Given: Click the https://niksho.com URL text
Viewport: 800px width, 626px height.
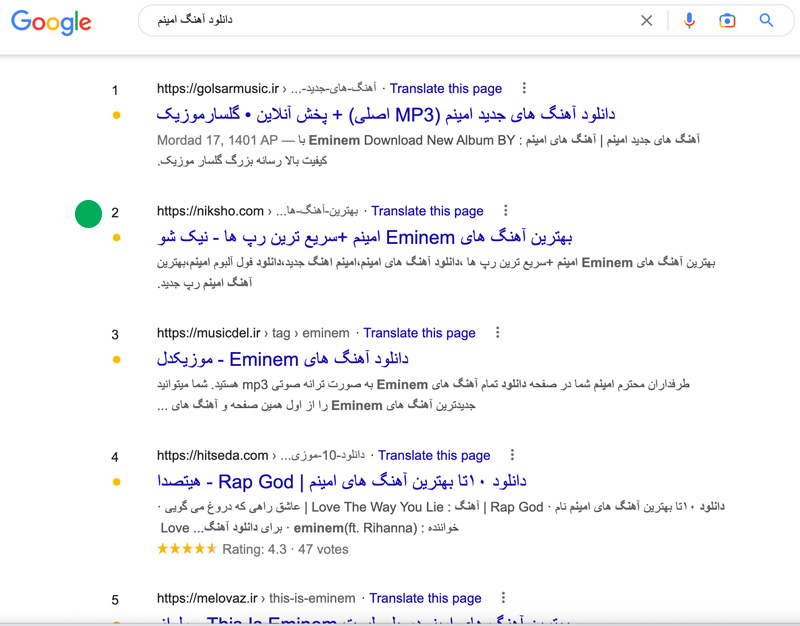Looking at the screenshot, I should click(x=210, y=211).
